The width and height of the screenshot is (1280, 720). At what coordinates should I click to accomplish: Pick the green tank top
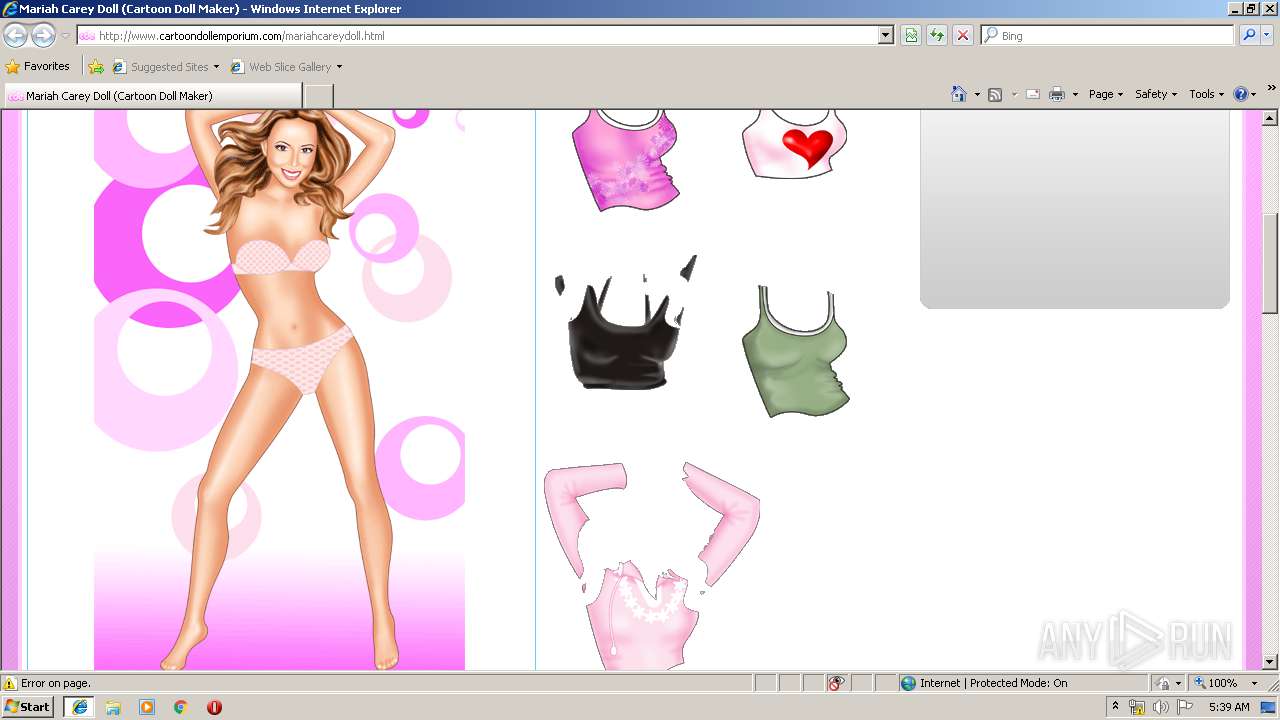[796, 352]
